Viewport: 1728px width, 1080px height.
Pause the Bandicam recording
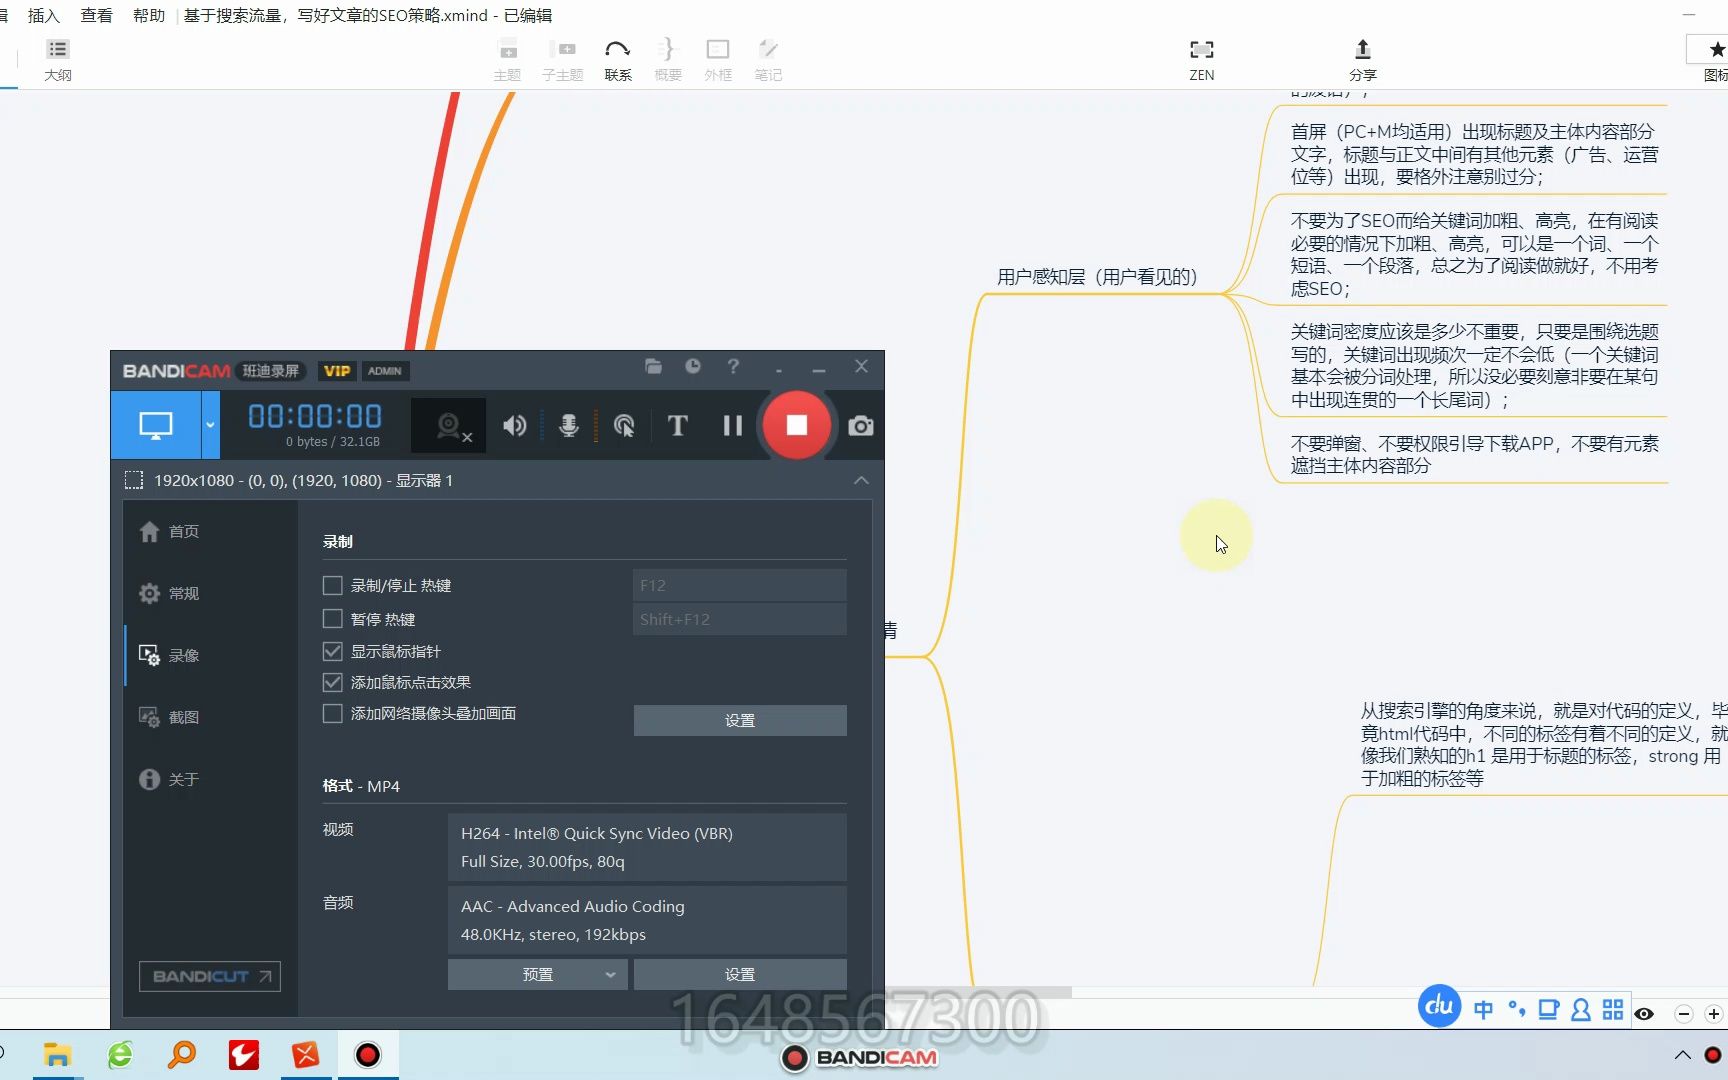732,426
